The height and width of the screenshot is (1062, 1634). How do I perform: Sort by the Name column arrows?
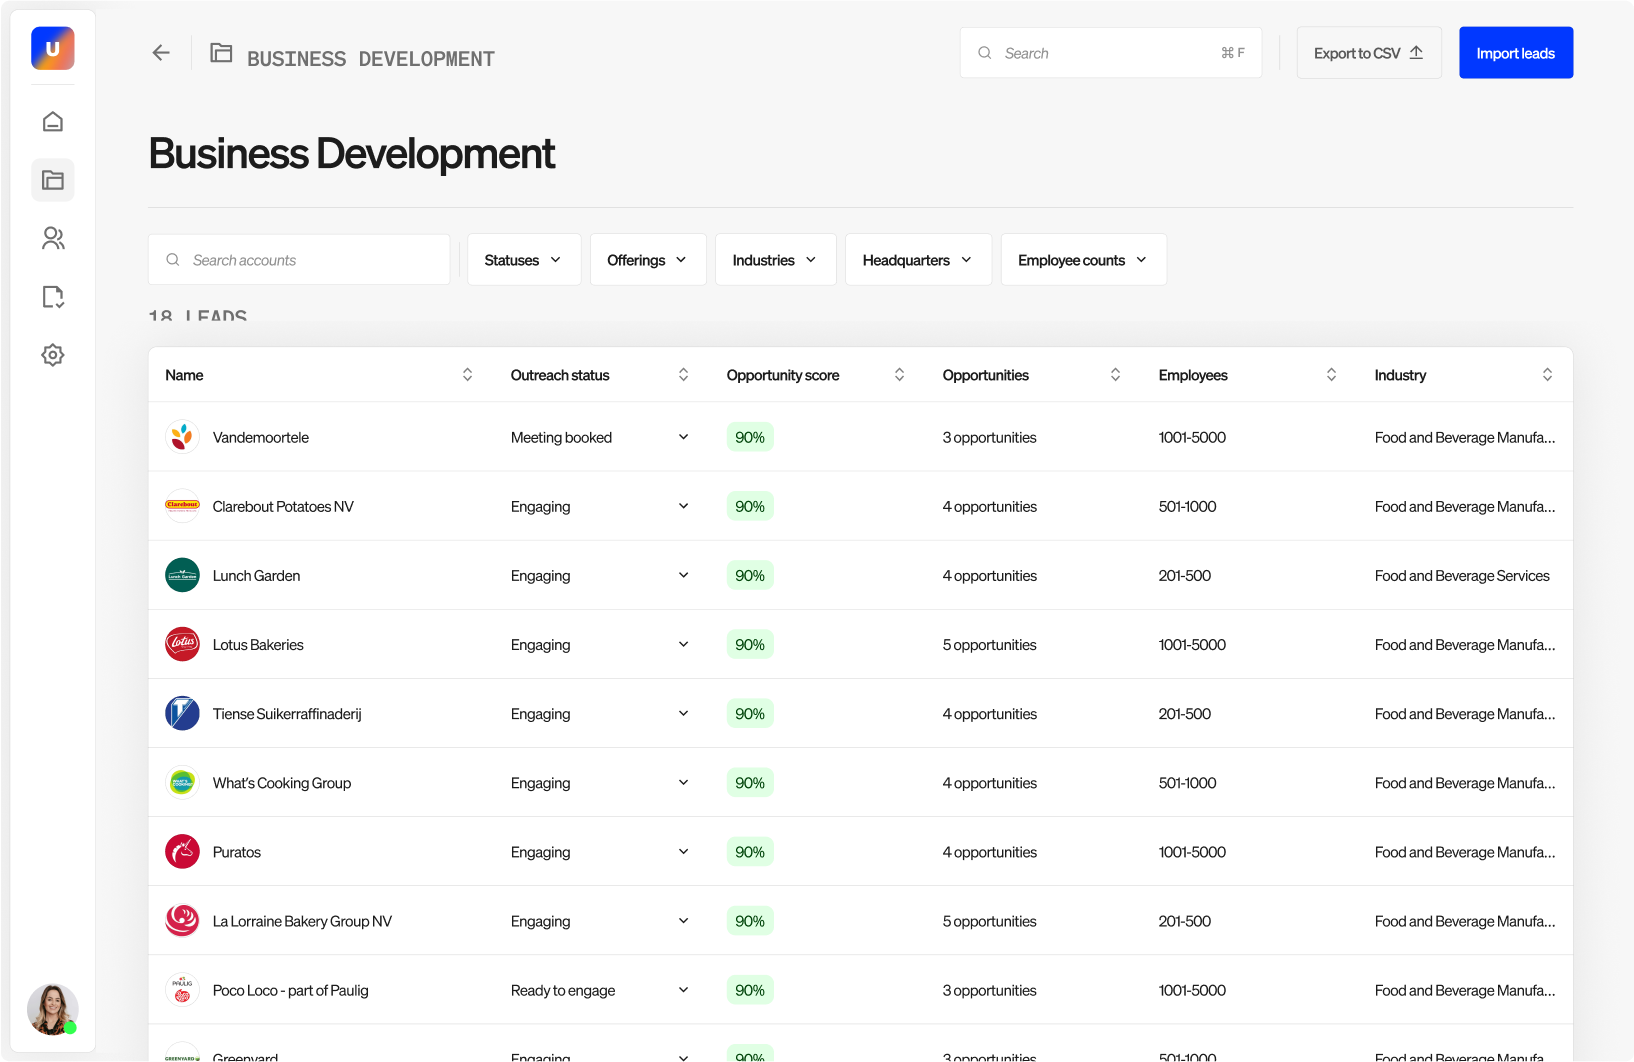467,375
